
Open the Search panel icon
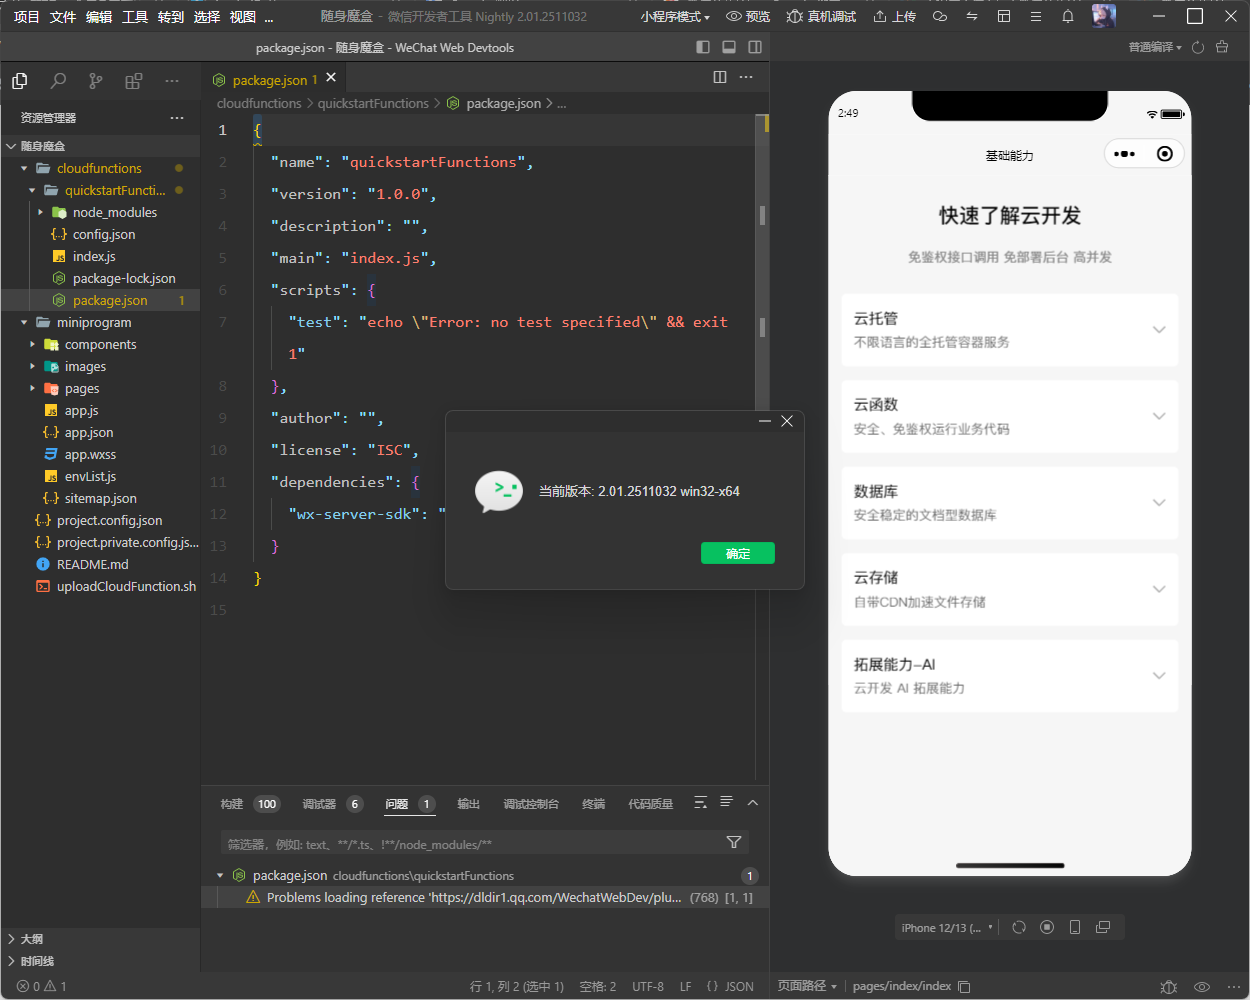point(58,81)
